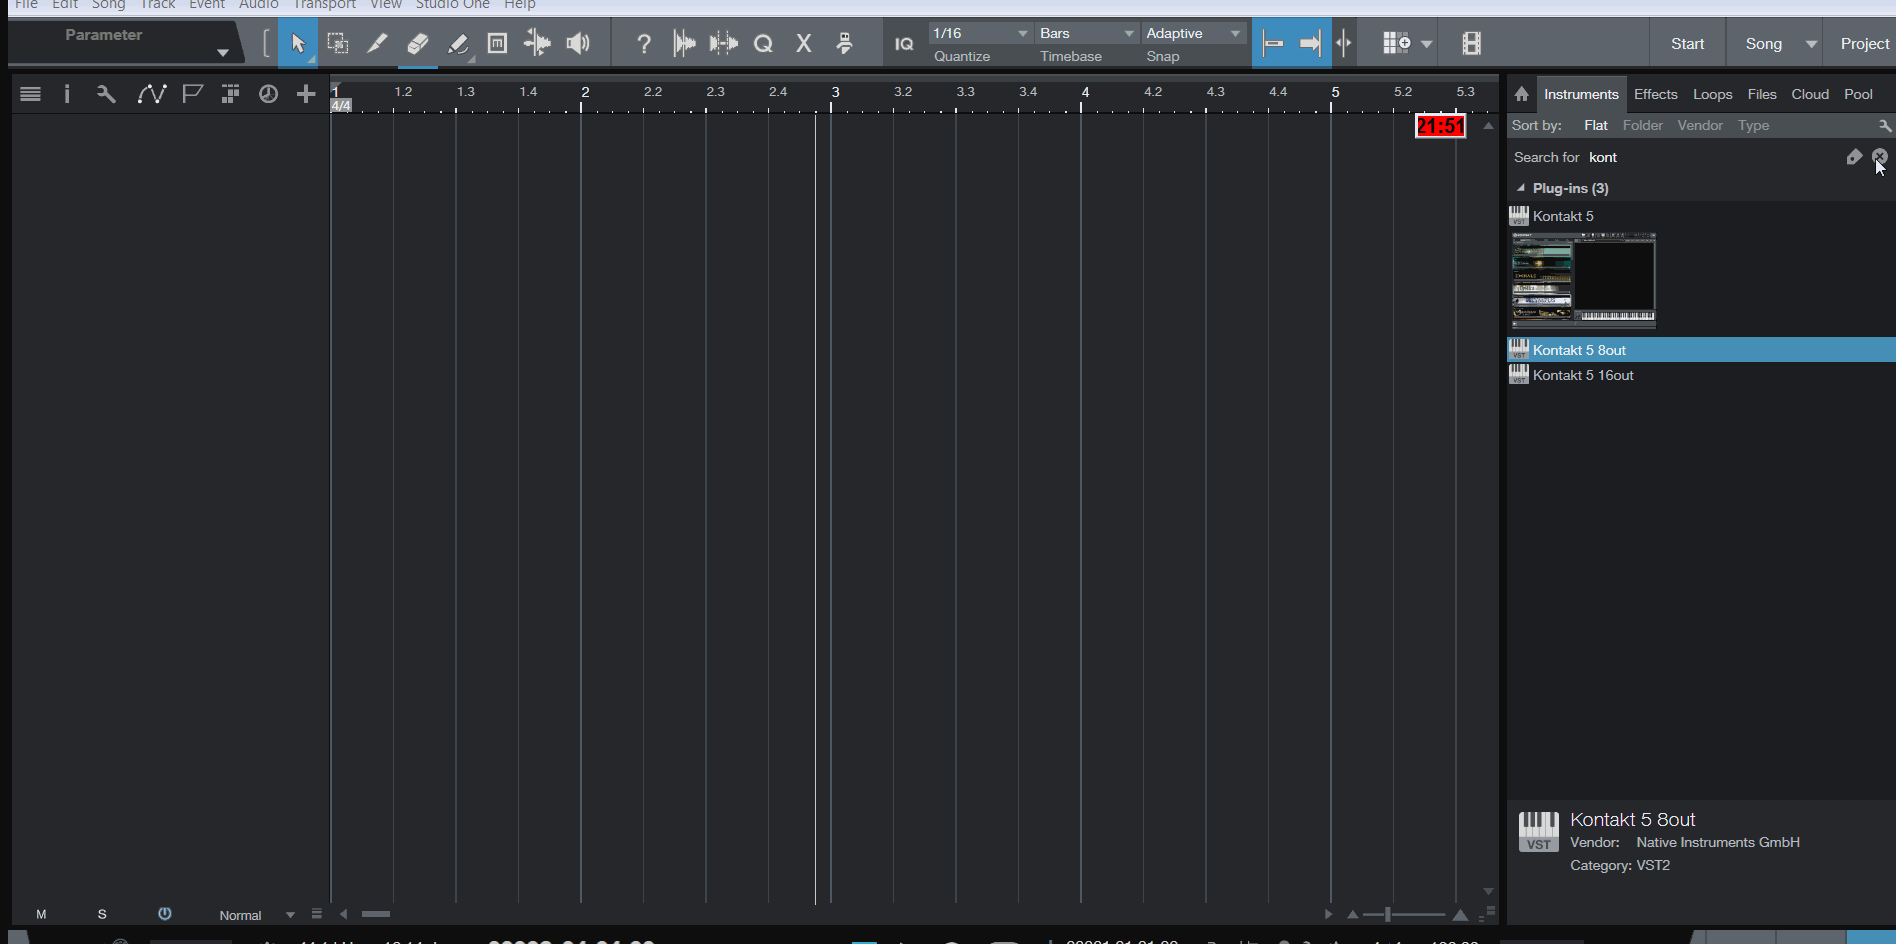Image resolution: width=1896 pixels, height=944 pixels.
Task: Toggle the IQ input quantize button
Action: pyautogui.click(x=904, y=44)
